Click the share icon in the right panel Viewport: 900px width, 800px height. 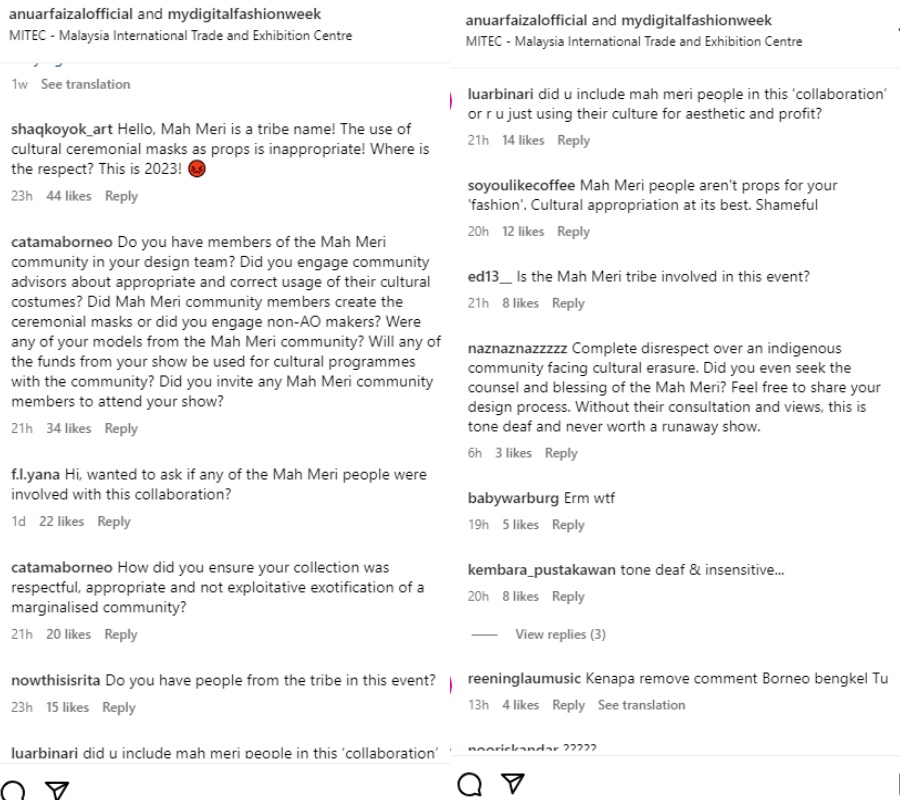tap(512, 784)
